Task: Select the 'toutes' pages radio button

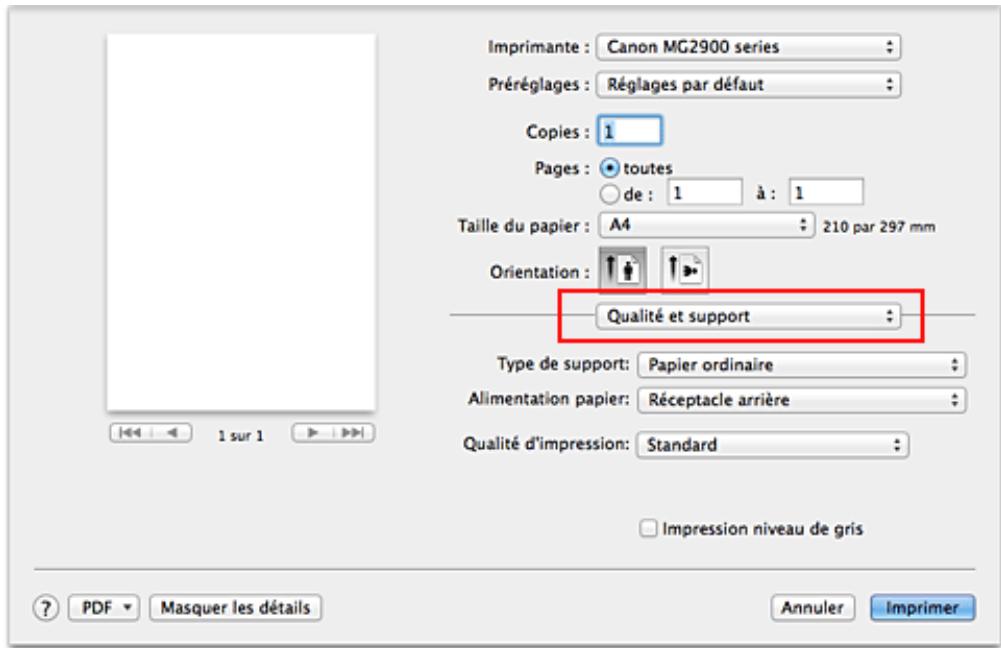Action: click(x=610, y=169)
